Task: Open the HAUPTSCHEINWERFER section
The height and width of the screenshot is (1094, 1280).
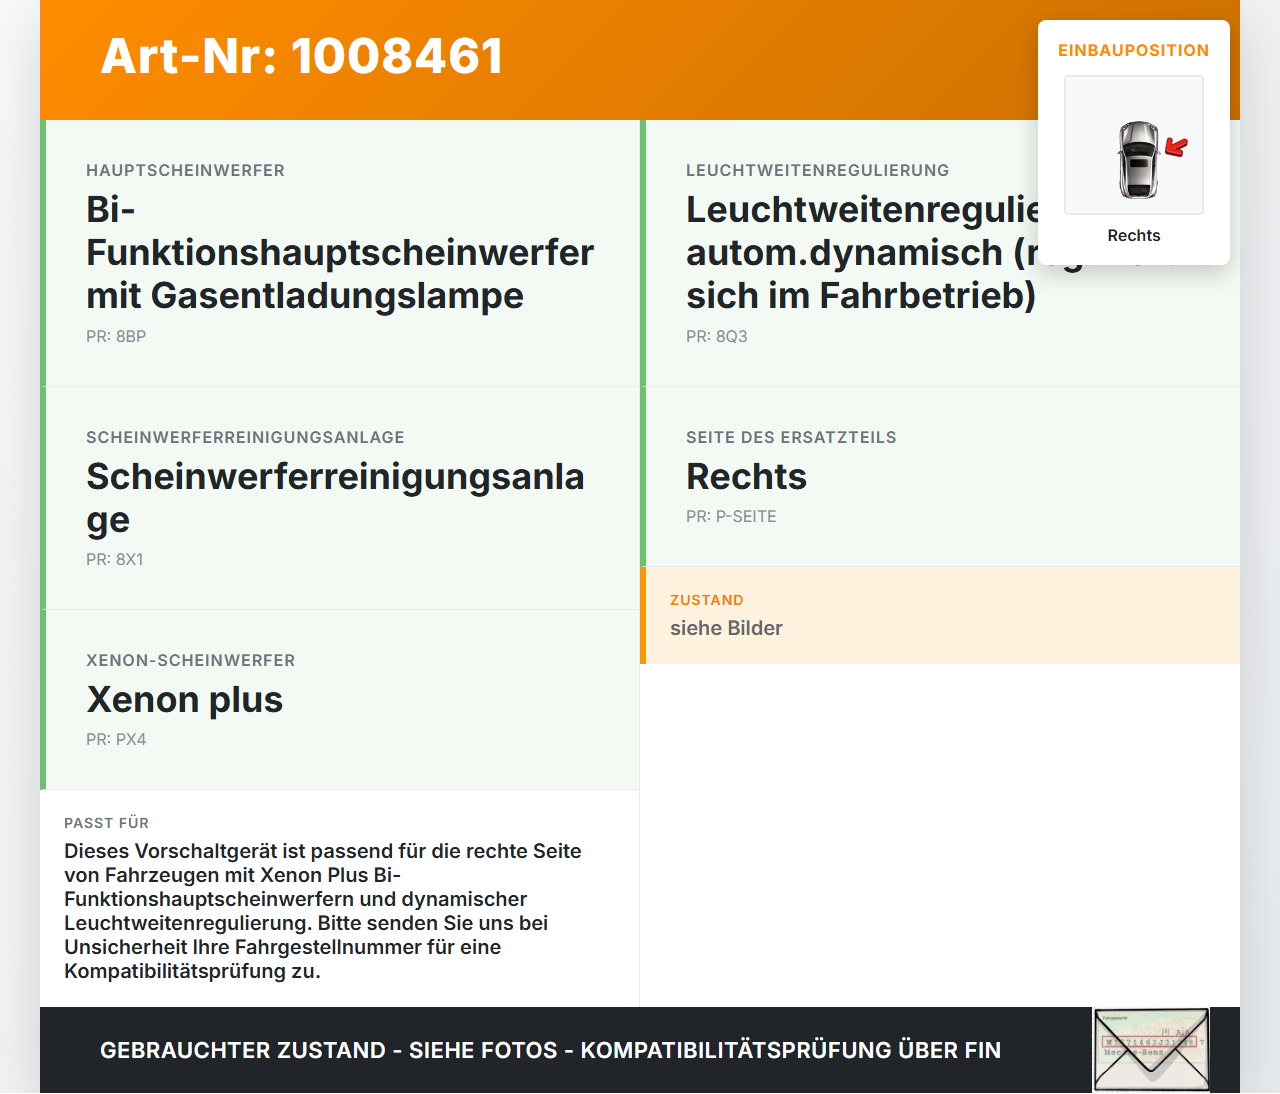Action: coord(340,252)
